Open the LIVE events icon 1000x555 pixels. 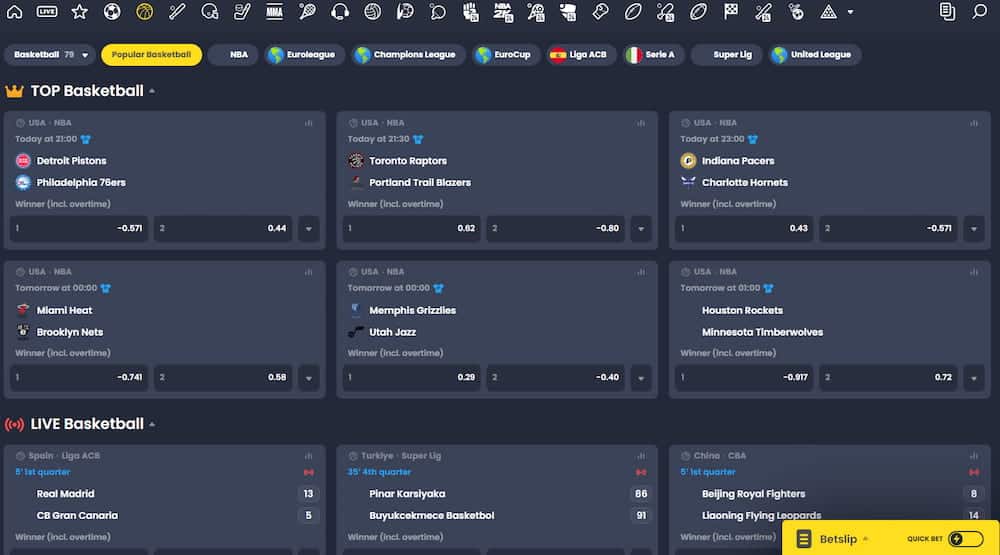(x=47, y=11)
